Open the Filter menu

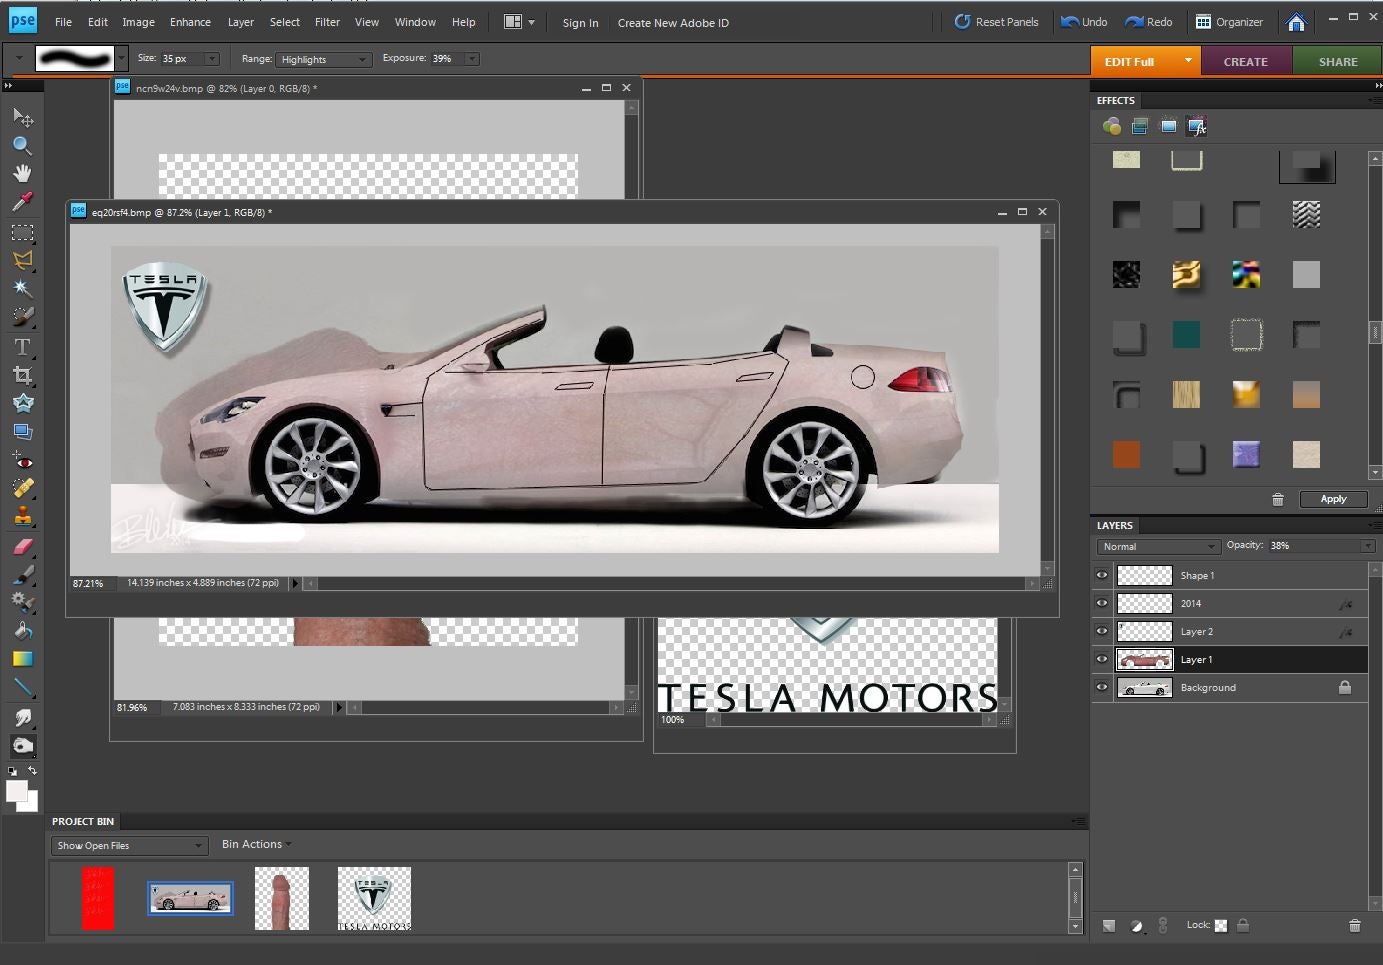327,22
